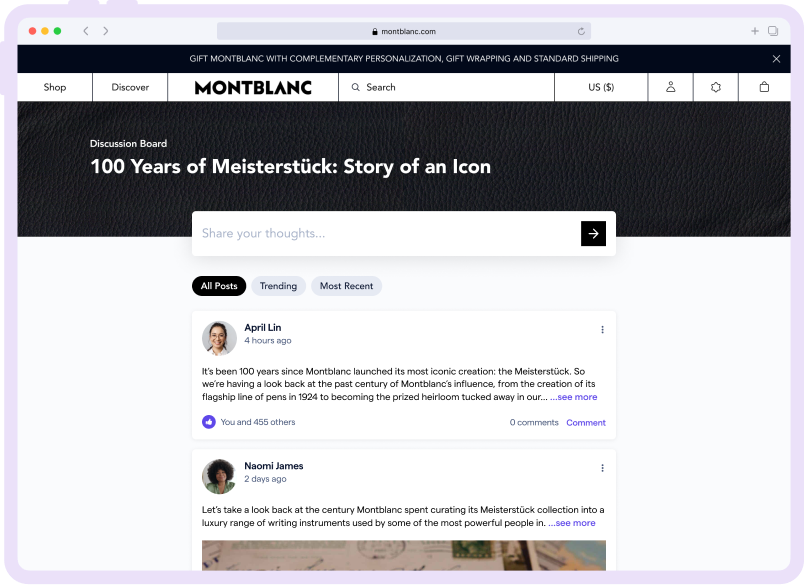View 0 comments on April Lin's post

534,422
